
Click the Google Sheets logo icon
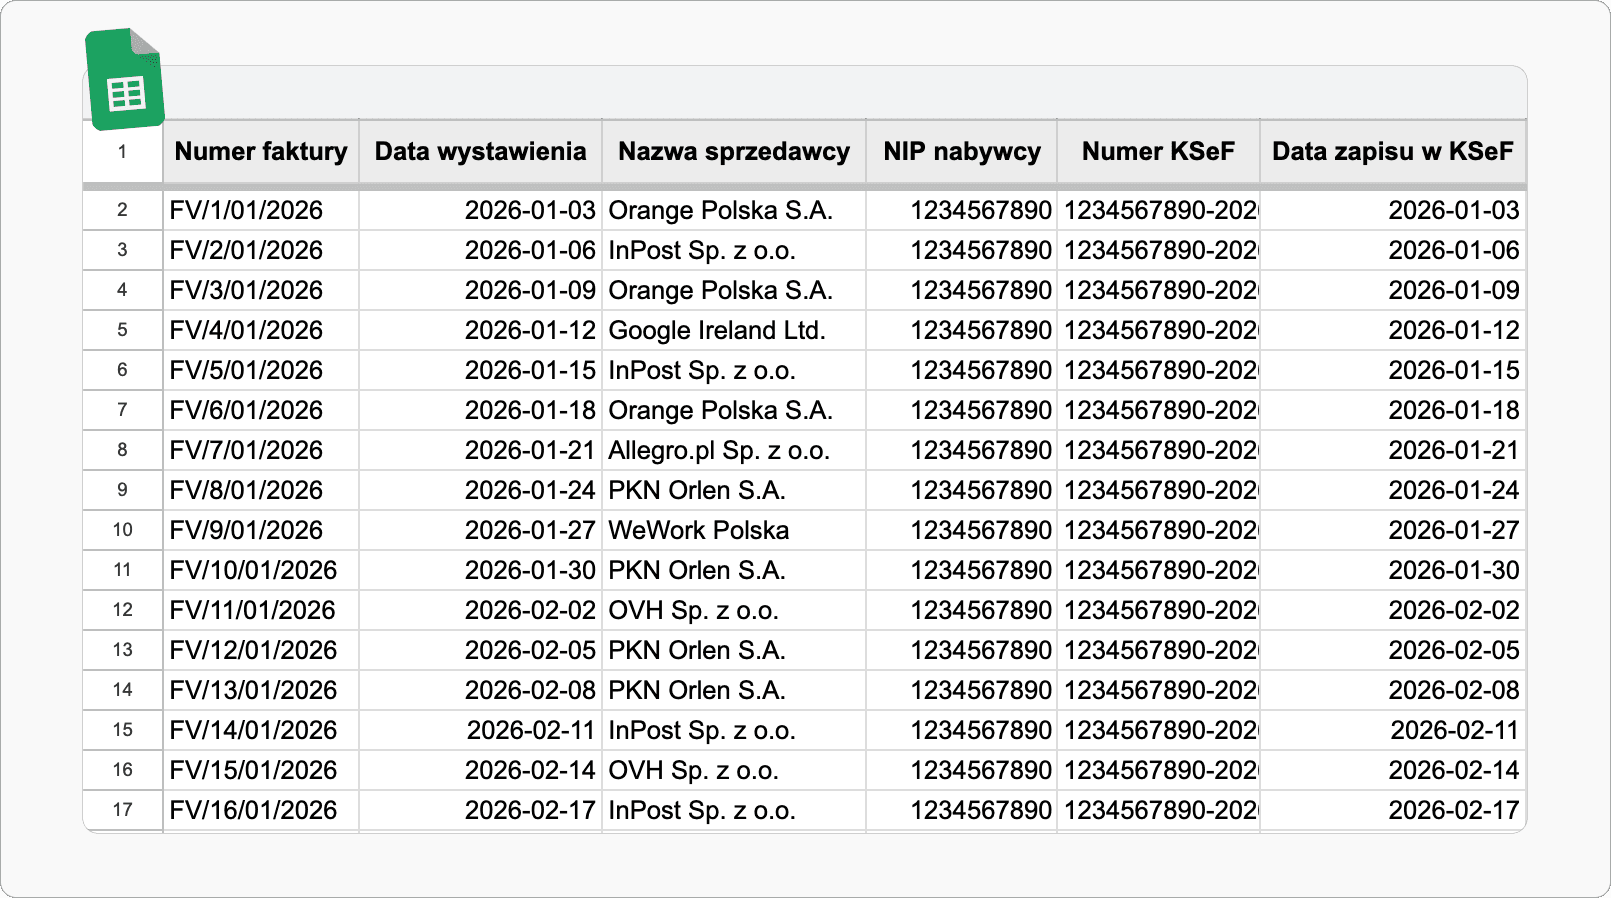pyautogui.click(x=125, y=80)
